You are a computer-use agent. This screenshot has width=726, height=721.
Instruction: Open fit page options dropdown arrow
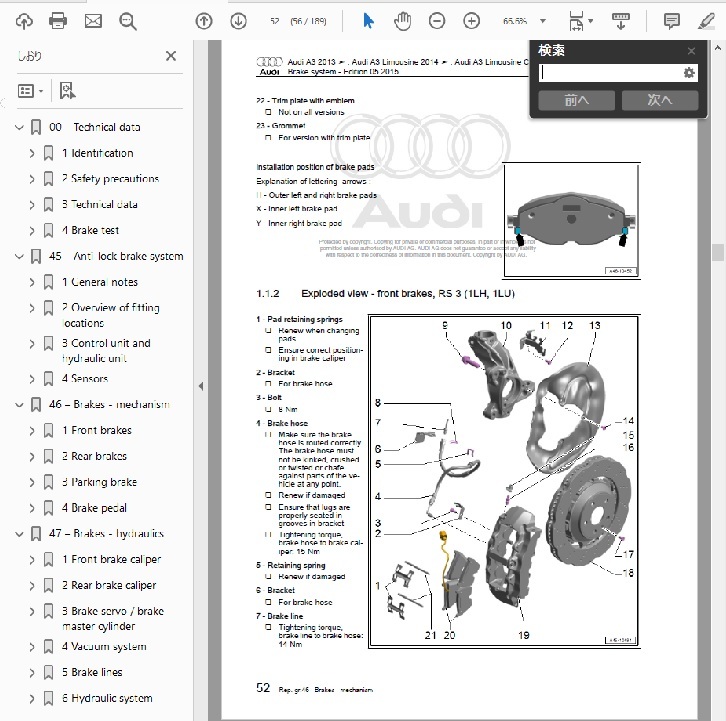tap(590, 21)
